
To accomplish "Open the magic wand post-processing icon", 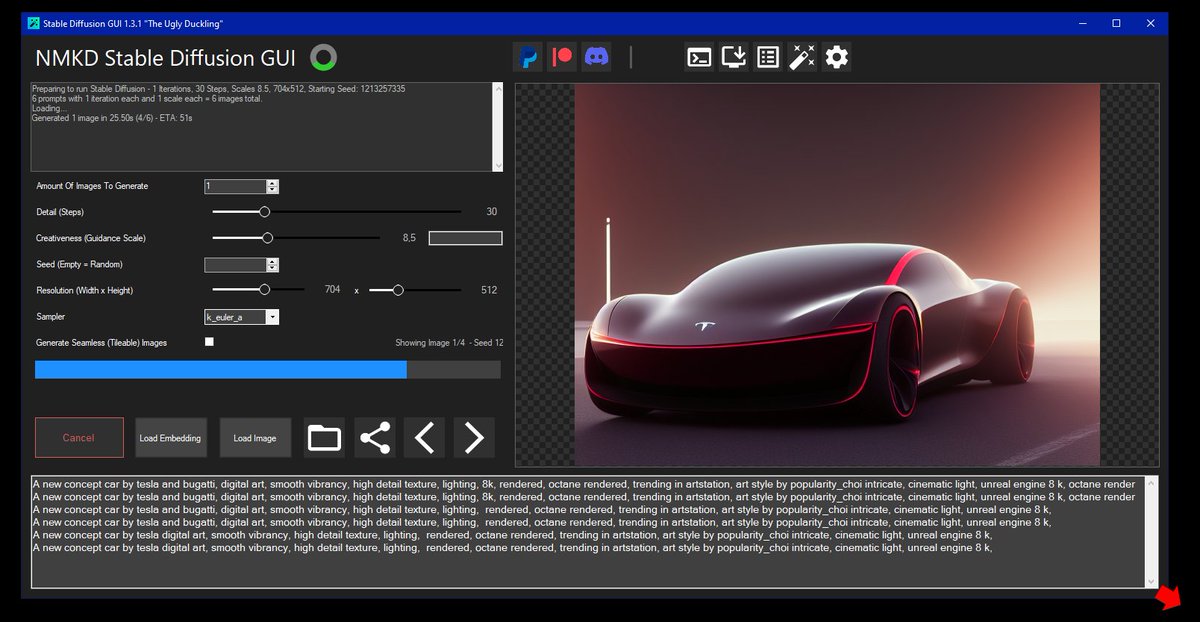I will pyautogui.click(x=802, y=57).
